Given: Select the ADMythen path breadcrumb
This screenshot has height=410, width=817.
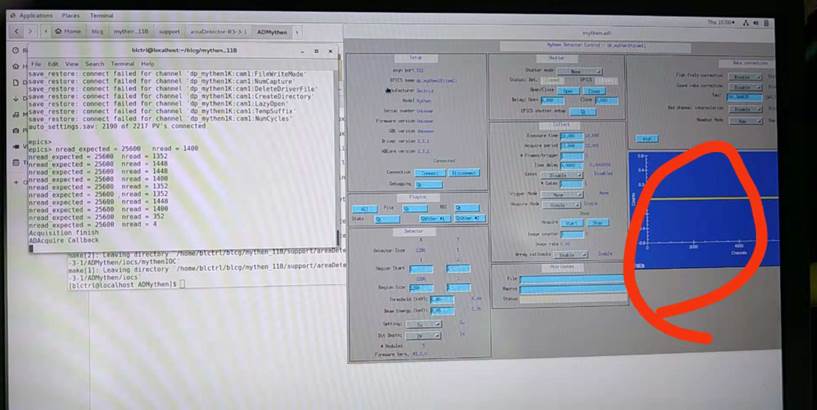Looking at the screenshot, I should (271, 32).
